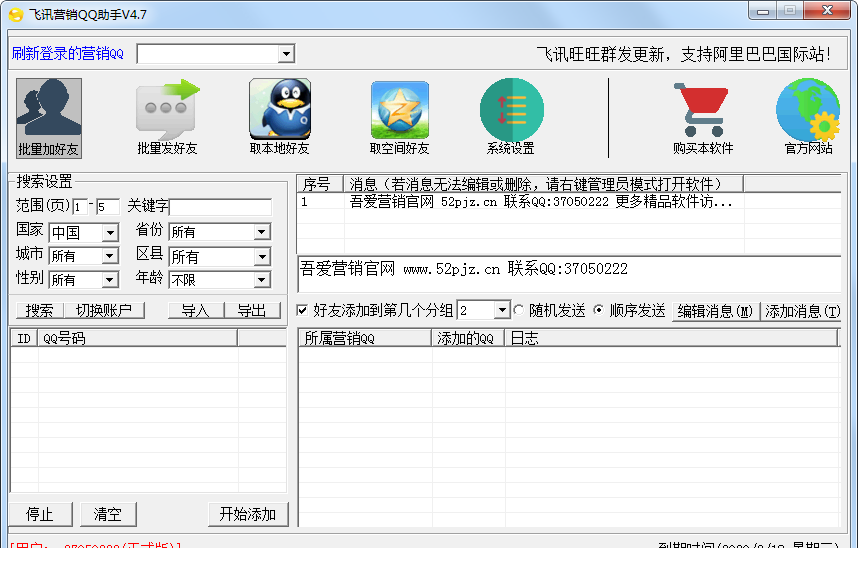This screenshot has width=858, height=571.
Task: Click the message text edit box
Action: pyautogui.click(x=569, y=274)
